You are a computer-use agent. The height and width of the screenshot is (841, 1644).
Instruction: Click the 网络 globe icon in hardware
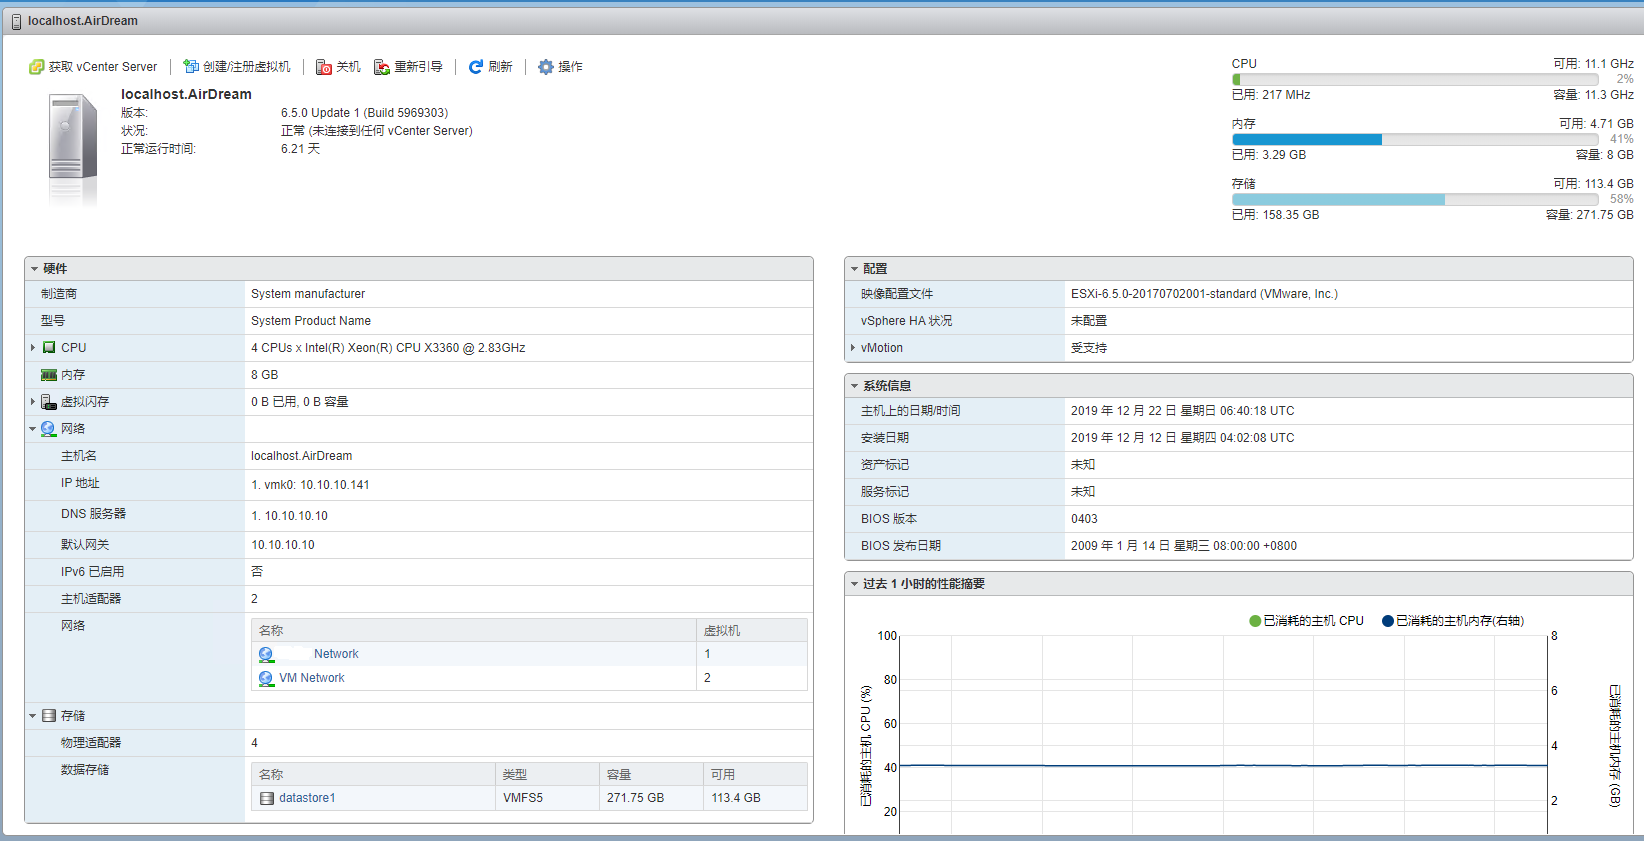click(x=48, y=429)
